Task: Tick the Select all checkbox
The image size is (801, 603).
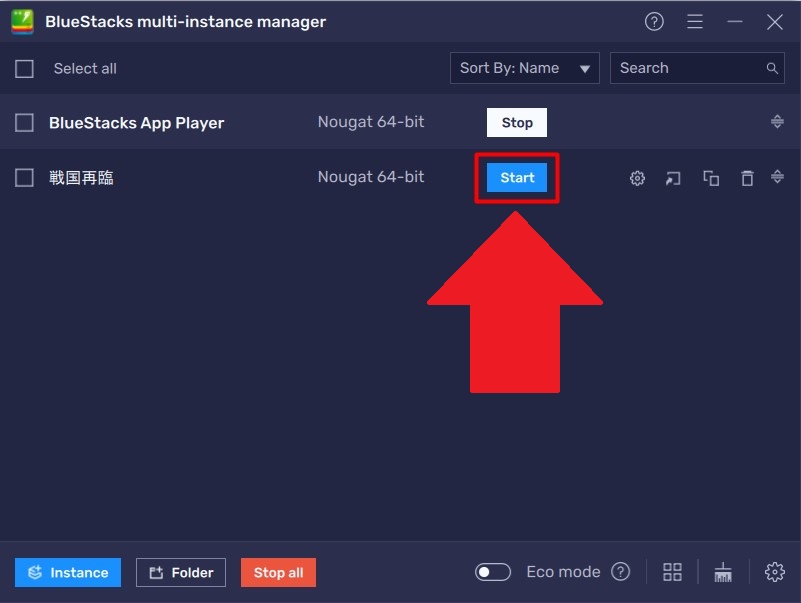Action: [x=24, y=68]
